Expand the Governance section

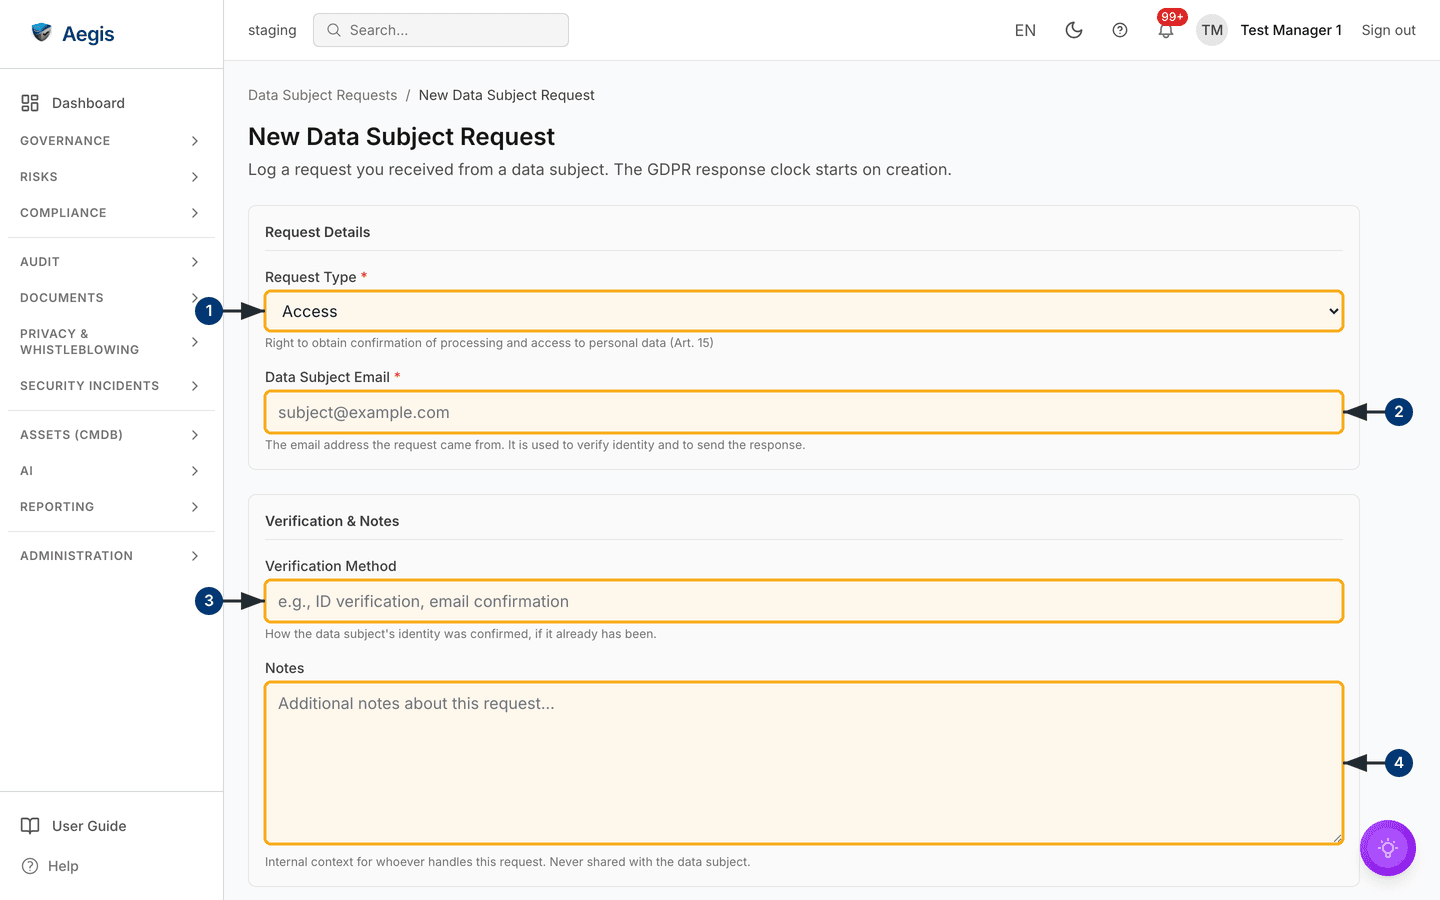pyautogui.click(x=111, y=141)
